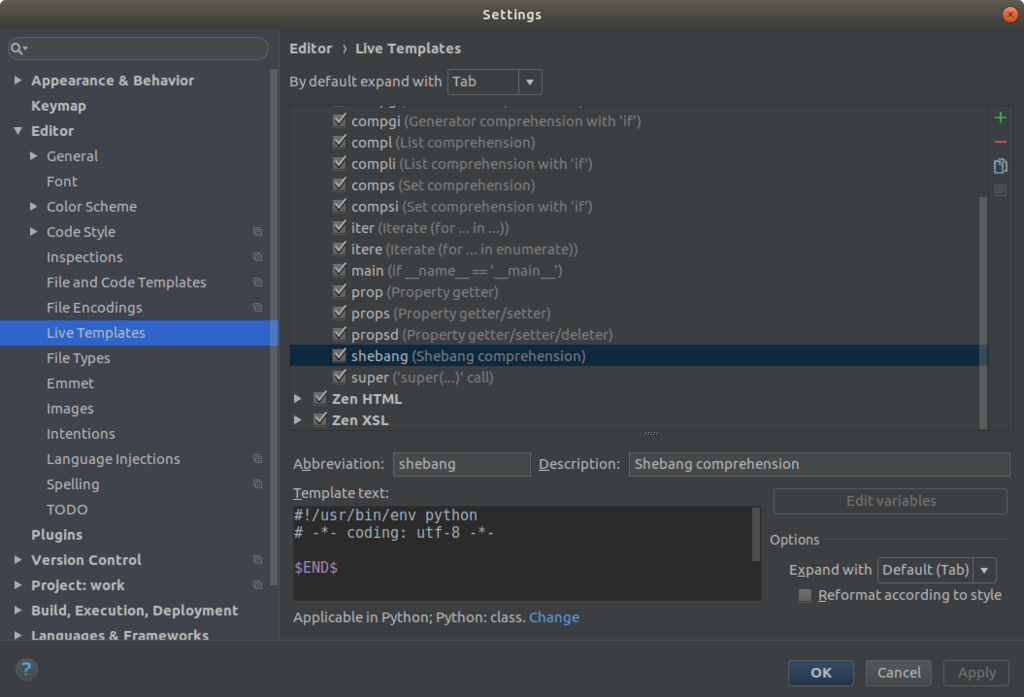1024x697 pixels.
Task: Expand Build, Execution, Deployment section
Action: (x=18, y=610)
